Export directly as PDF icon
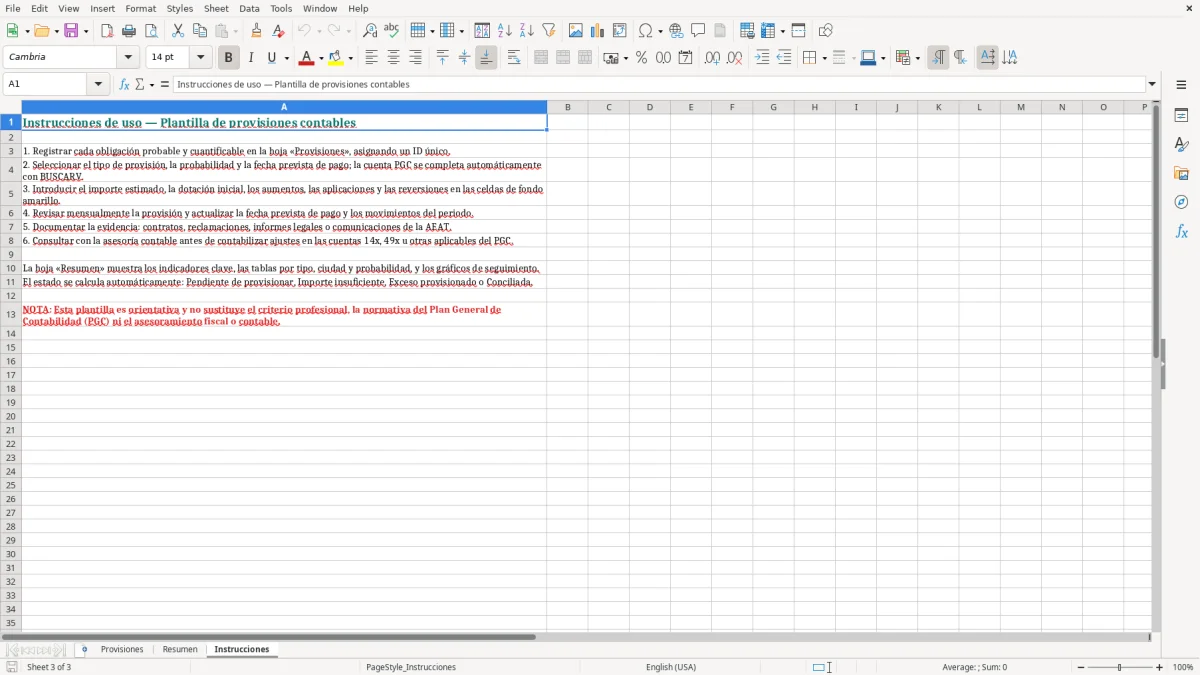 [x=107, y=31]
